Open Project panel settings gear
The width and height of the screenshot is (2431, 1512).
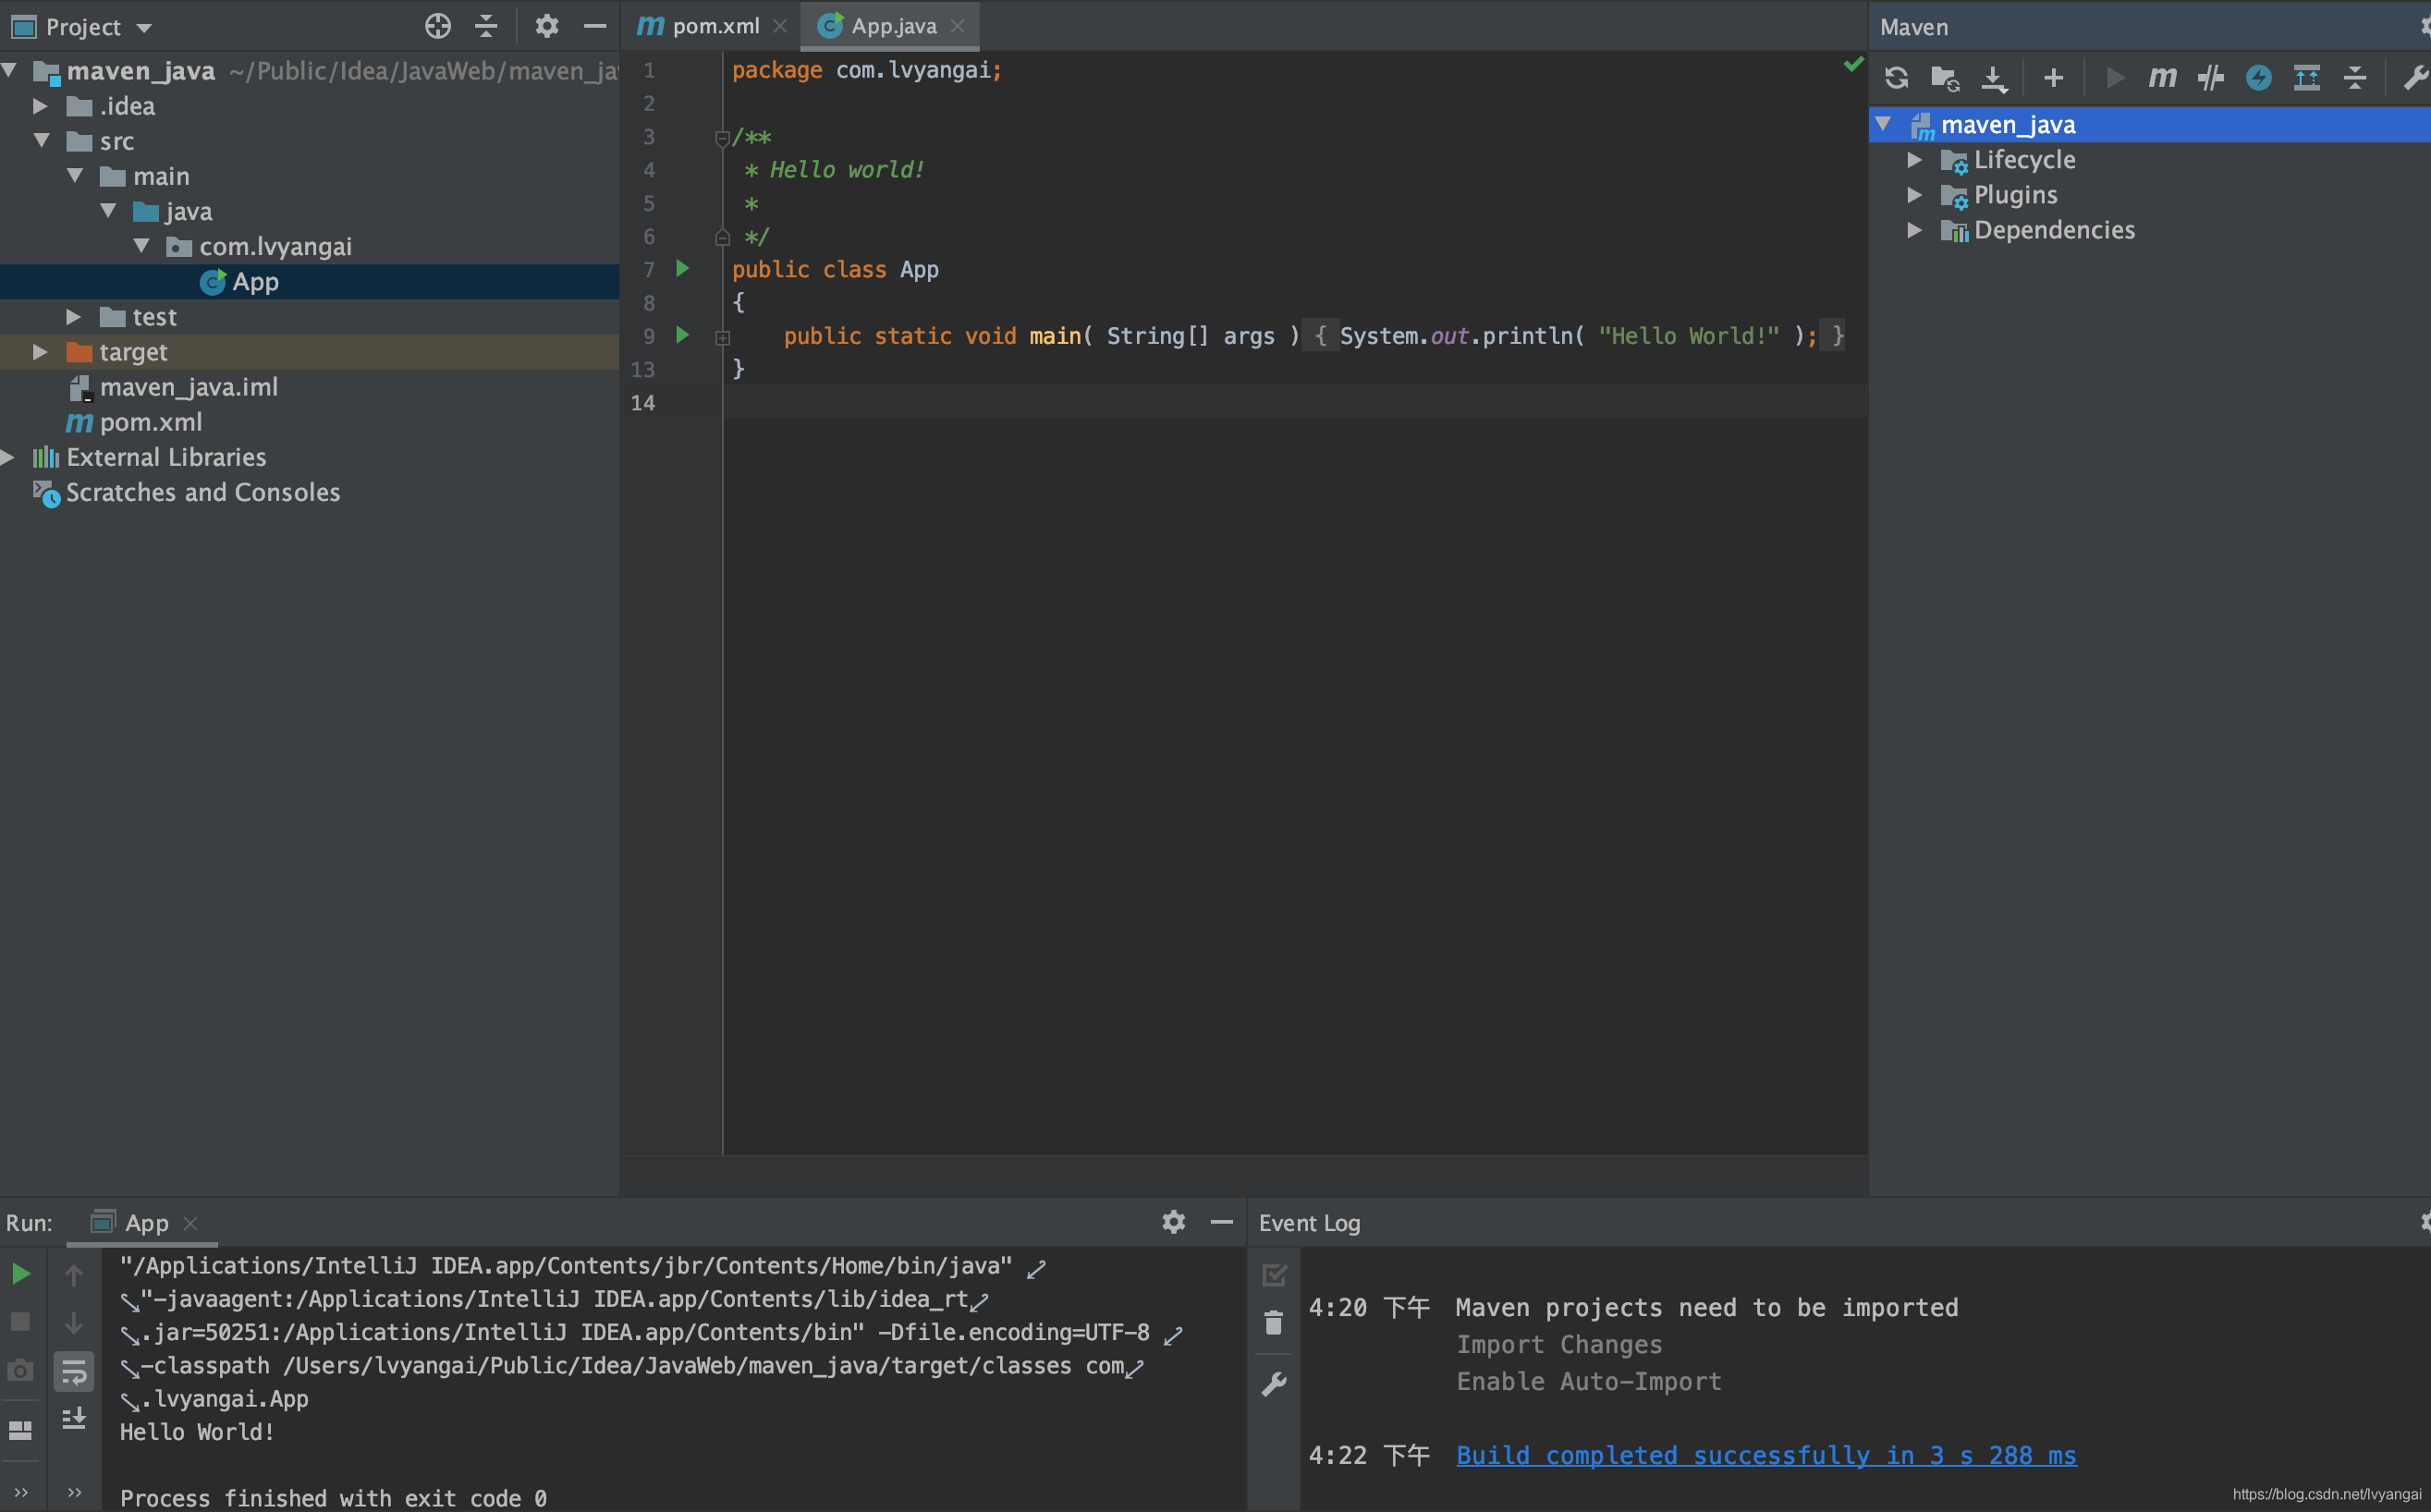click(x=546, y=26)
